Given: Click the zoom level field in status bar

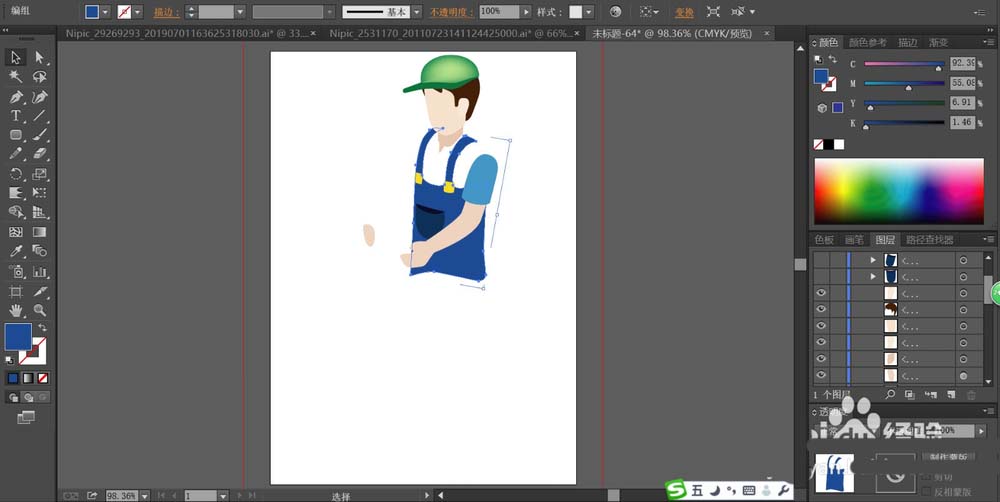Looking at the screenshot, I should tap(121, 495).
